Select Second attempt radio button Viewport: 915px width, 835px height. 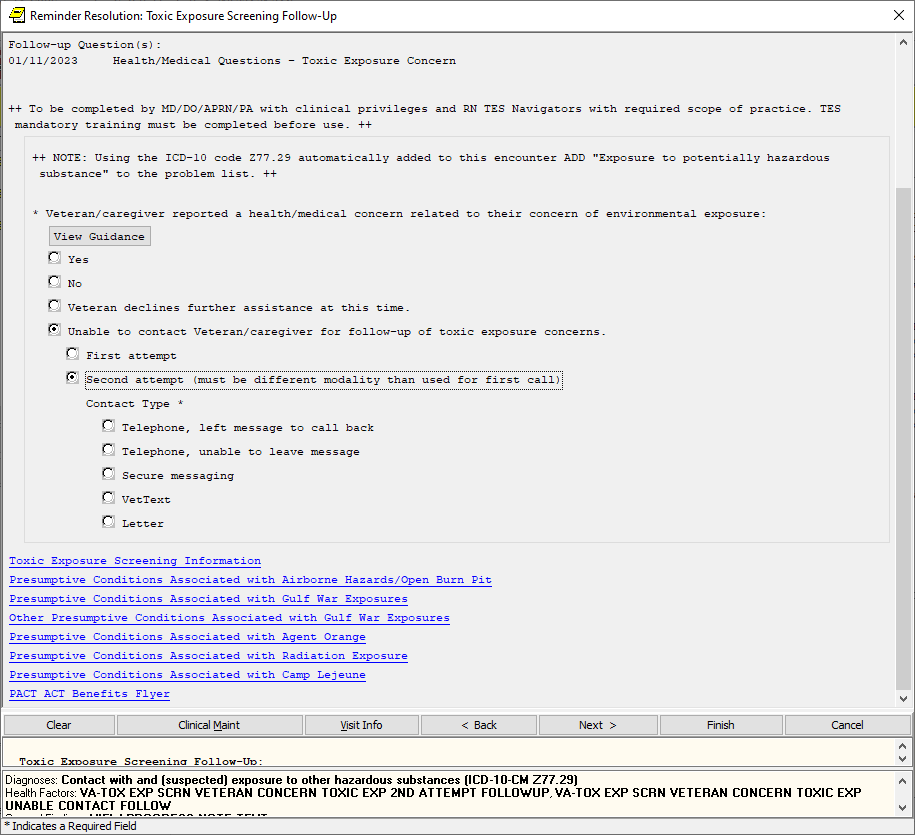72,378
